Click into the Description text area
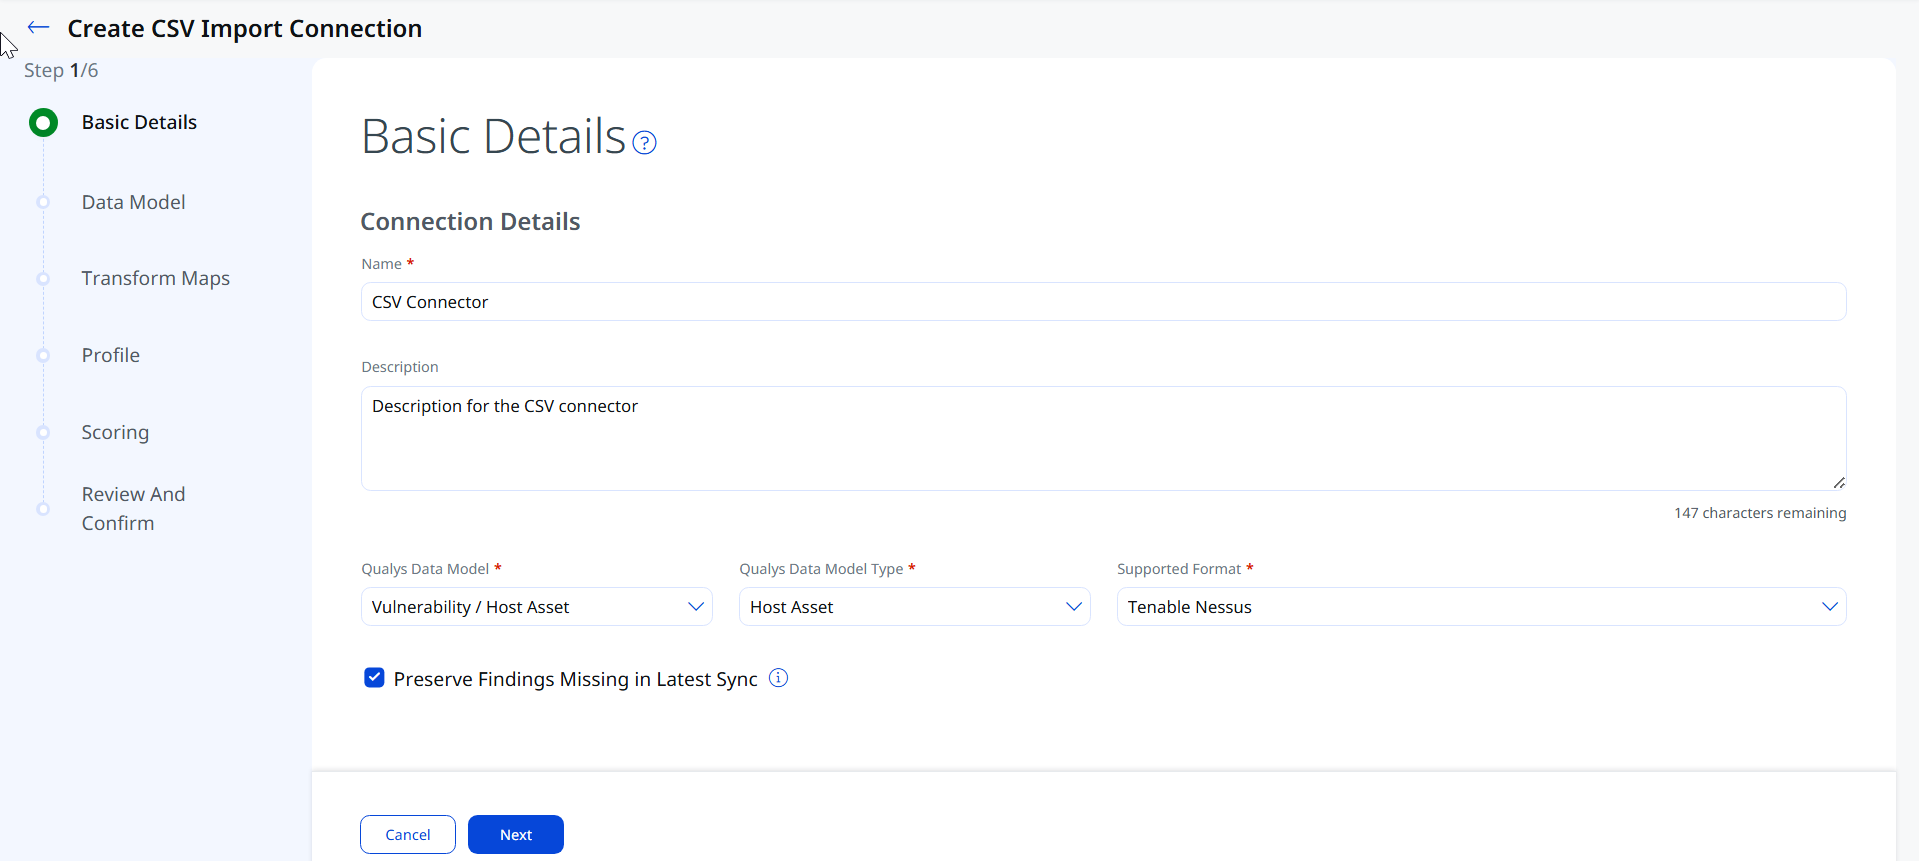 tap(1104, 438)
